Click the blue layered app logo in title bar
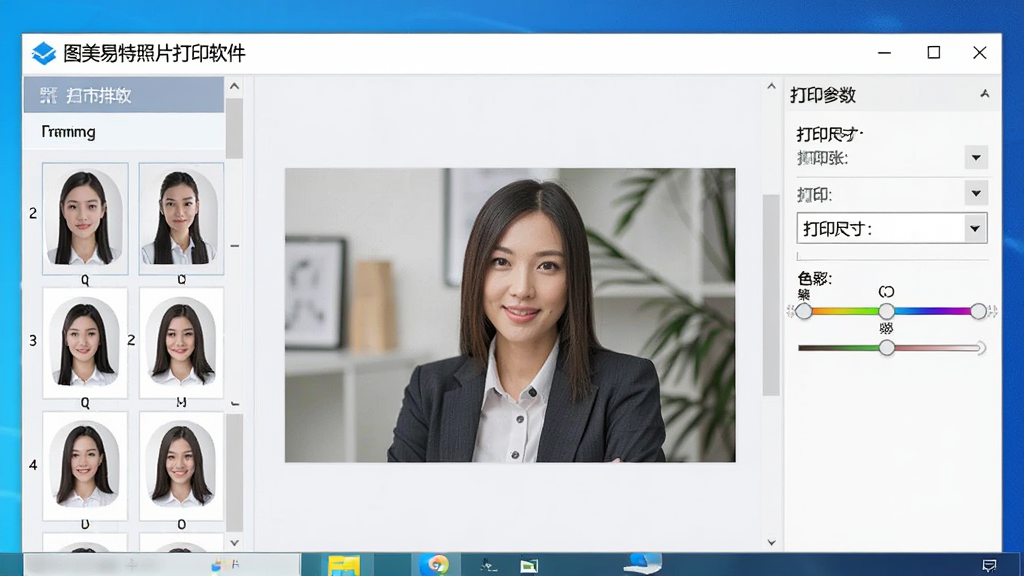 44,53
